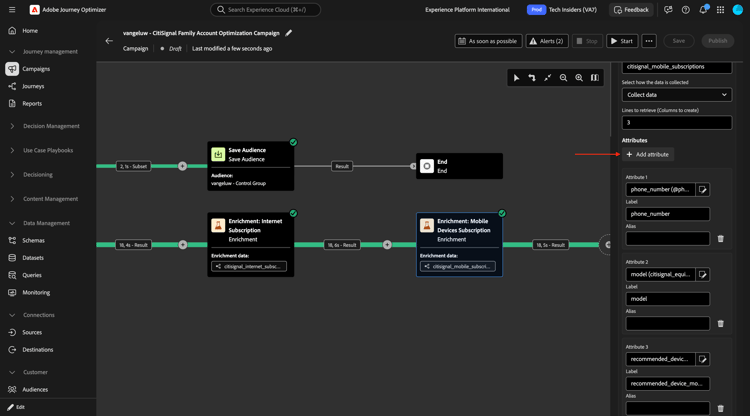Click the Adobe Journey Optimizer logo

[34, 10]
